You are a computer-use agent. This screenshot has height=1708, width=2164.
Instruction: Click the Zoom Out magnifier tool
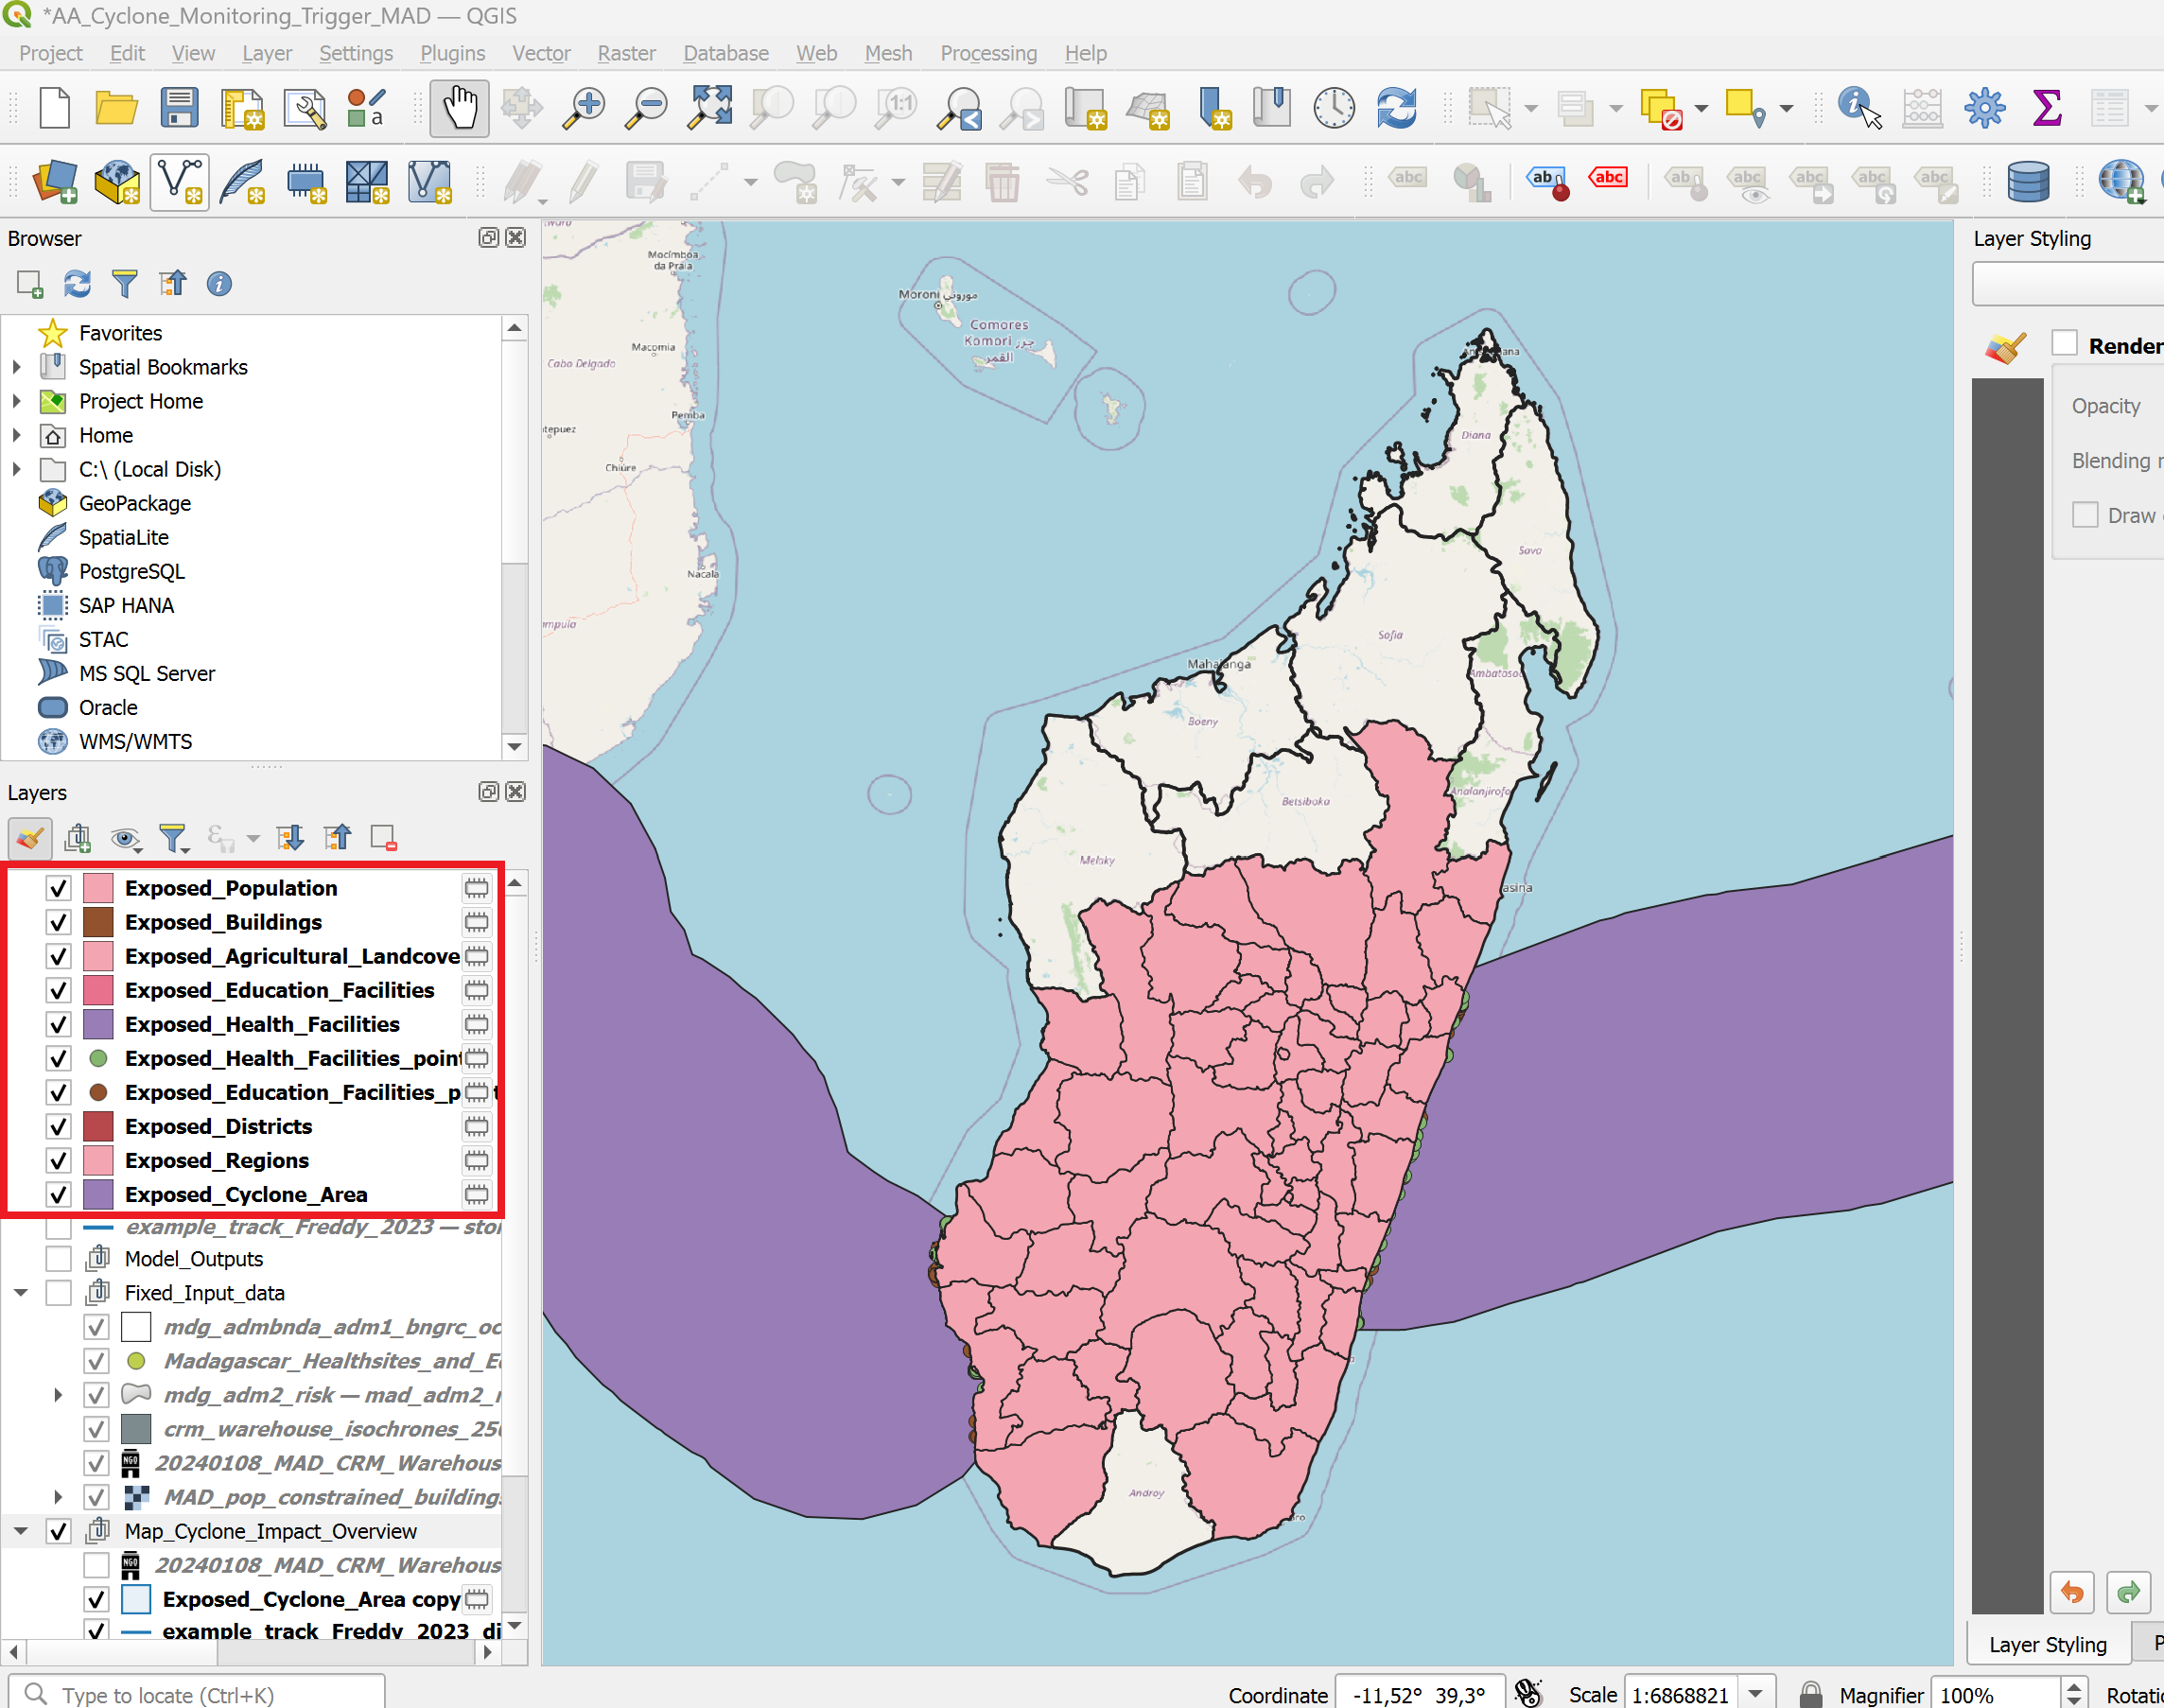point(647,107)
